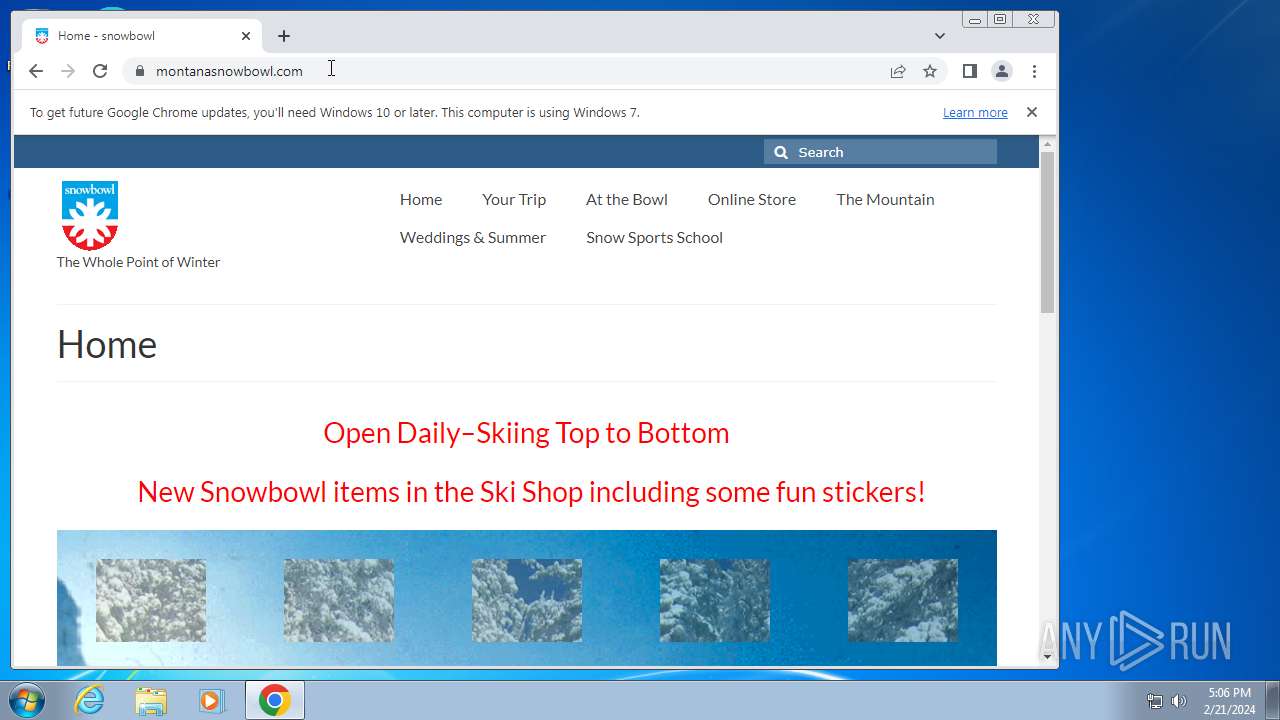Bookmark this tab with the star icon
1280x720 pixels.
coord(930,71)
